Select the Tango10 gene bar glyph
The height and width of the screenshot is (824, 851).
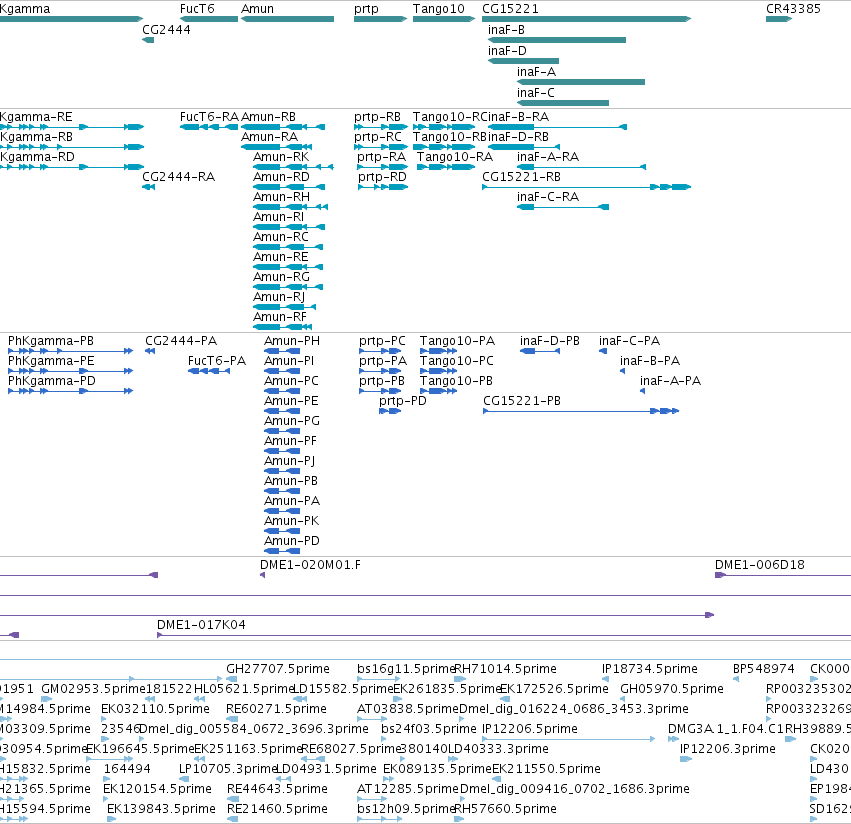click(443, 19)
